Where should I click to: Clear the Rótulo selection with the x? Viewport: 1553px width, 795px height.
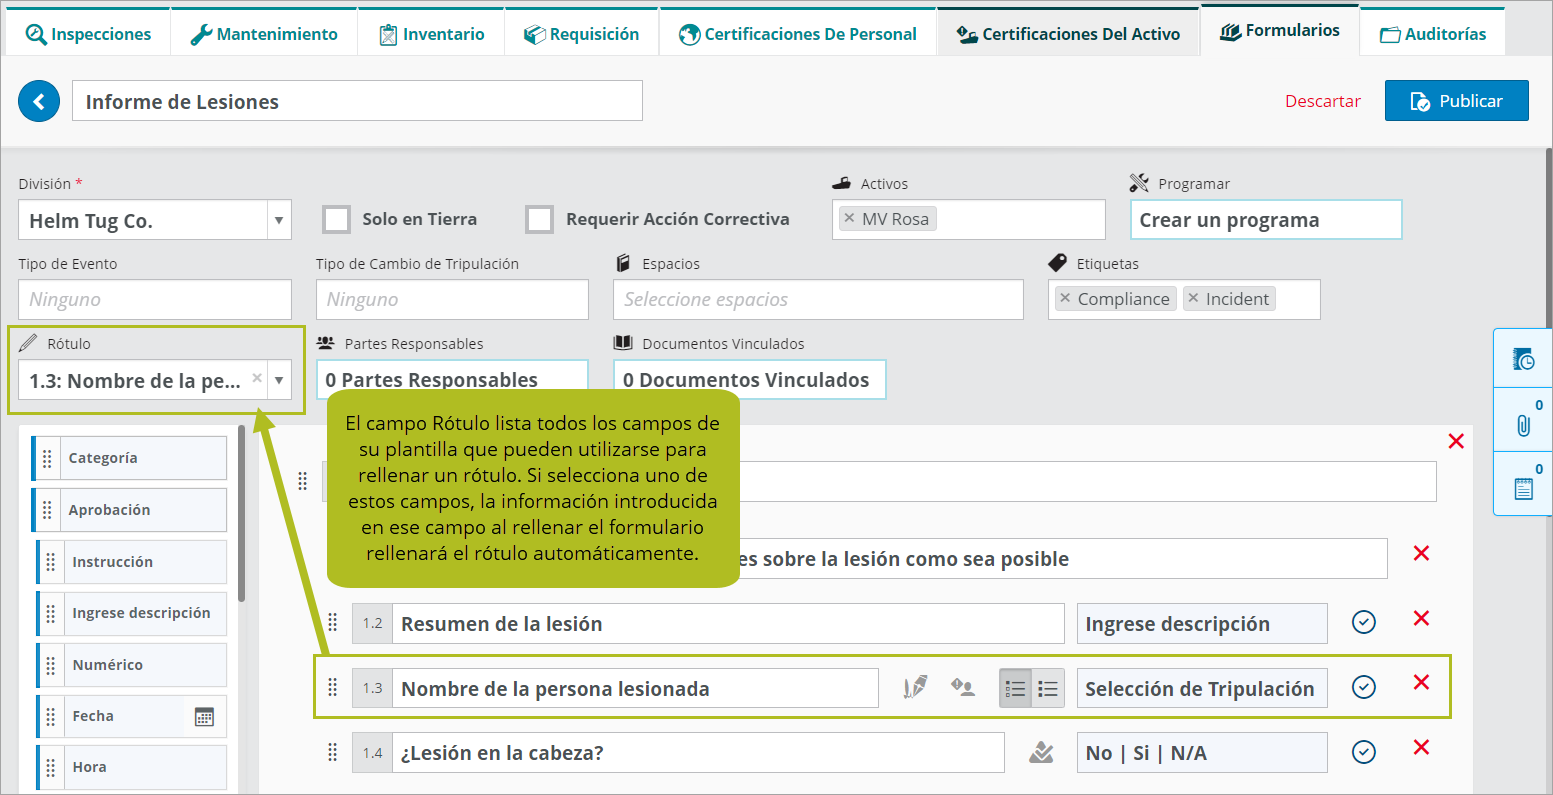point(257,378)
